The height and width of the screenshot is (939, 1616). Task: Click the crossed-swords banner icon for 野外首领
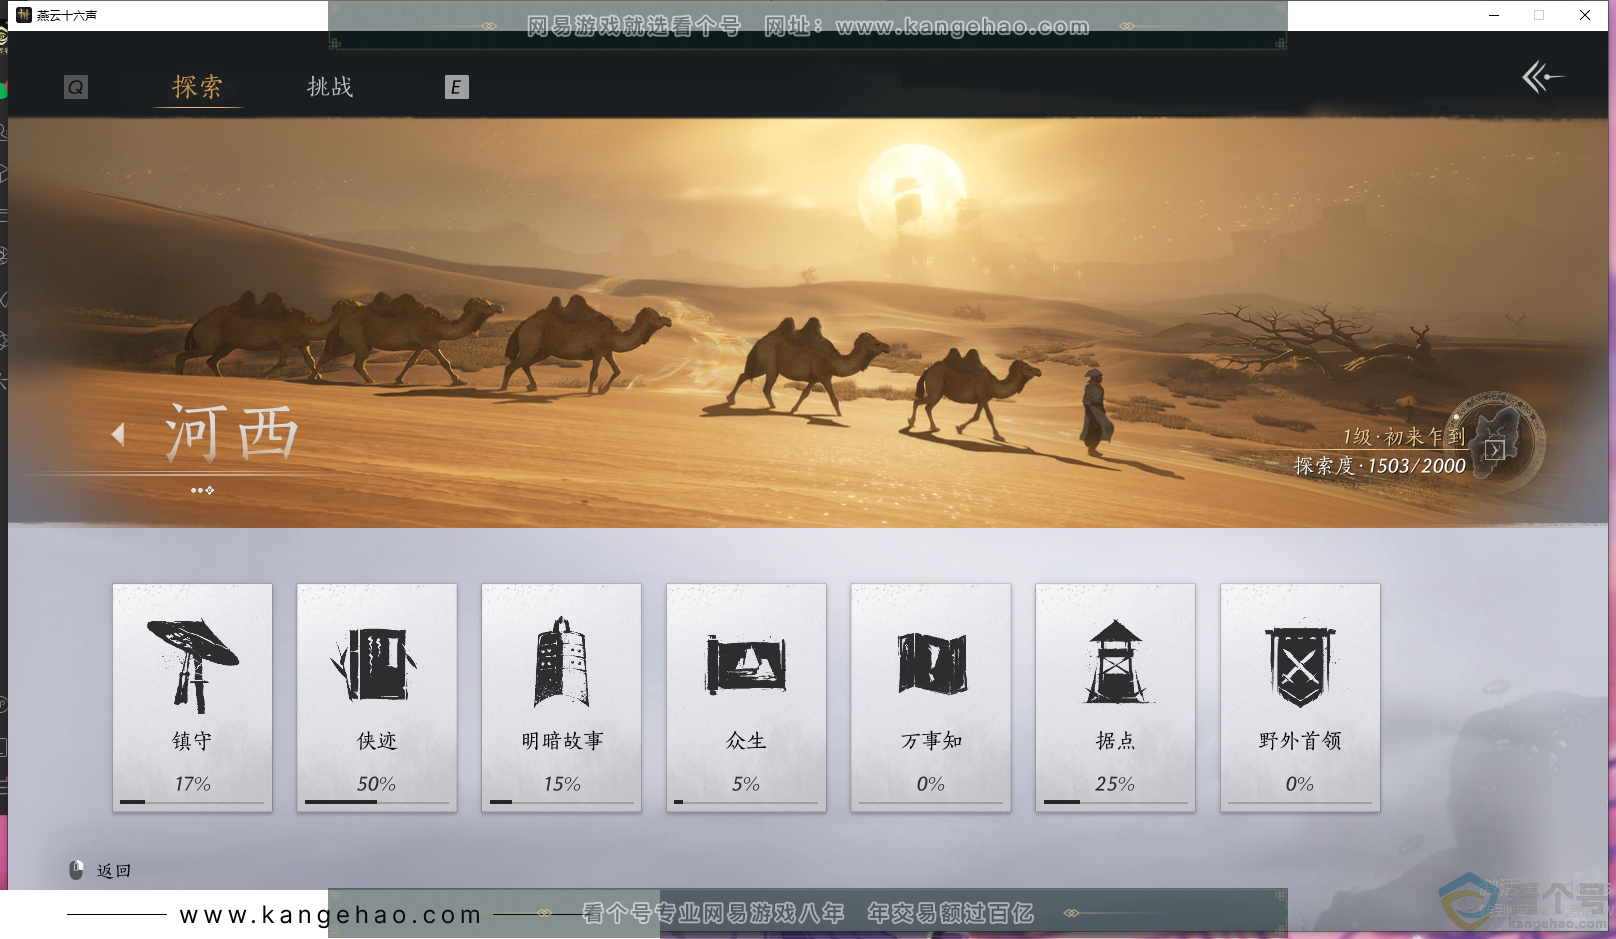tap(1300, 668)
